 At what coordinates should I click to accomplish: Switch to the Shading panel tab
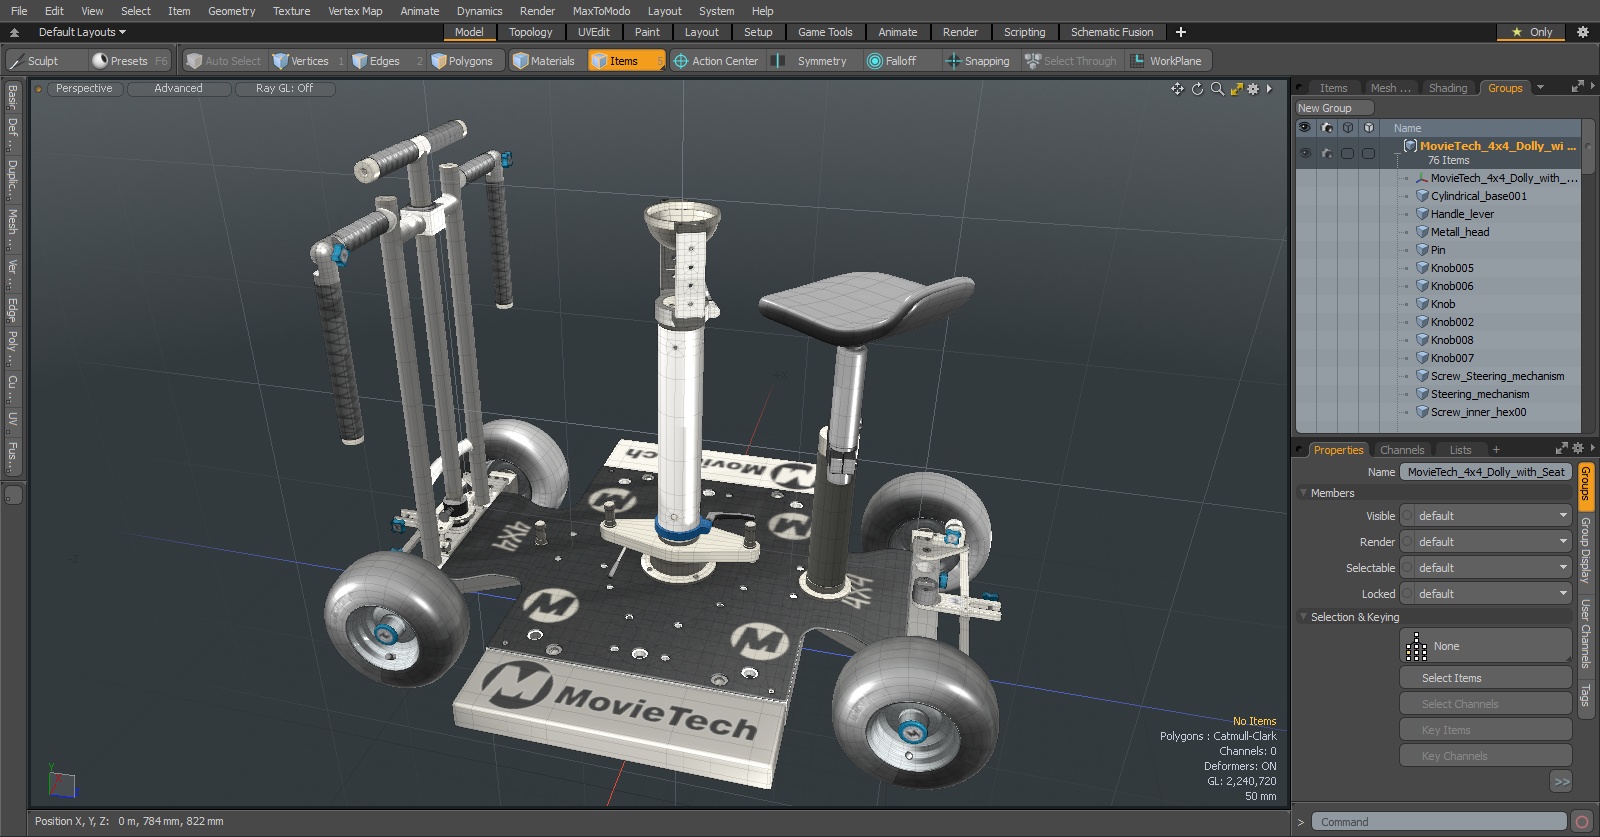coord(1448,88)
